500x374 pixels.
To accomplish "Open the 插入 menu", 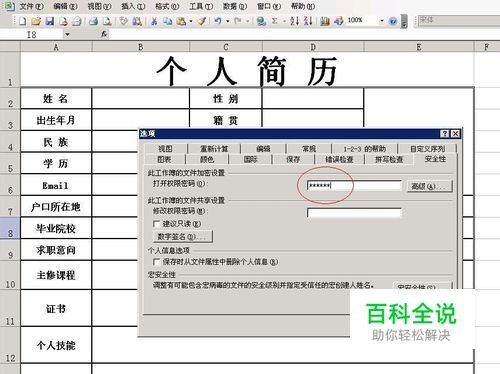I will tap(133, 6).
